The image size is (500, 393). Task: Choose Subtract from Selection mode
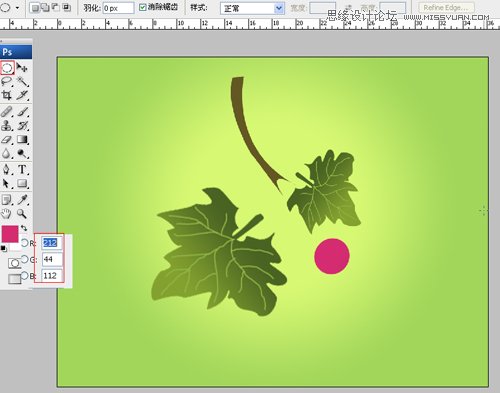point(56,8)
